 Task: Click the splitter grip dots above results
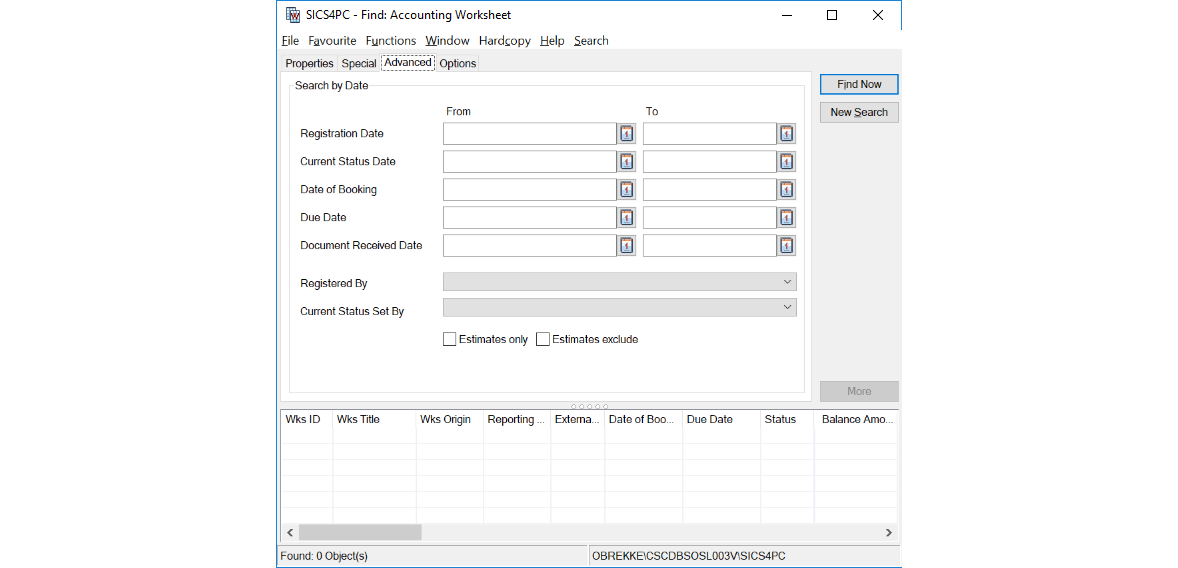[590, 406]
